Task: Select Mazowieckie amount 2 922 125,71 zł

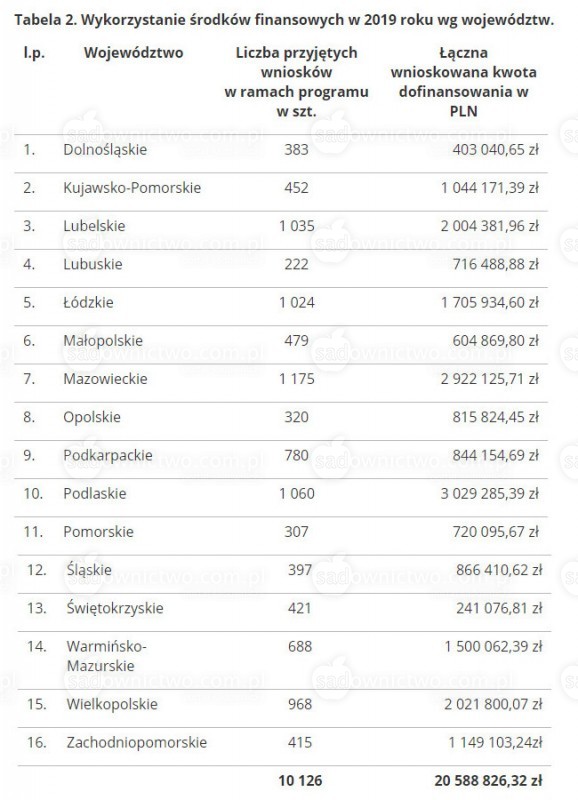Action: [x=490, y=379]
